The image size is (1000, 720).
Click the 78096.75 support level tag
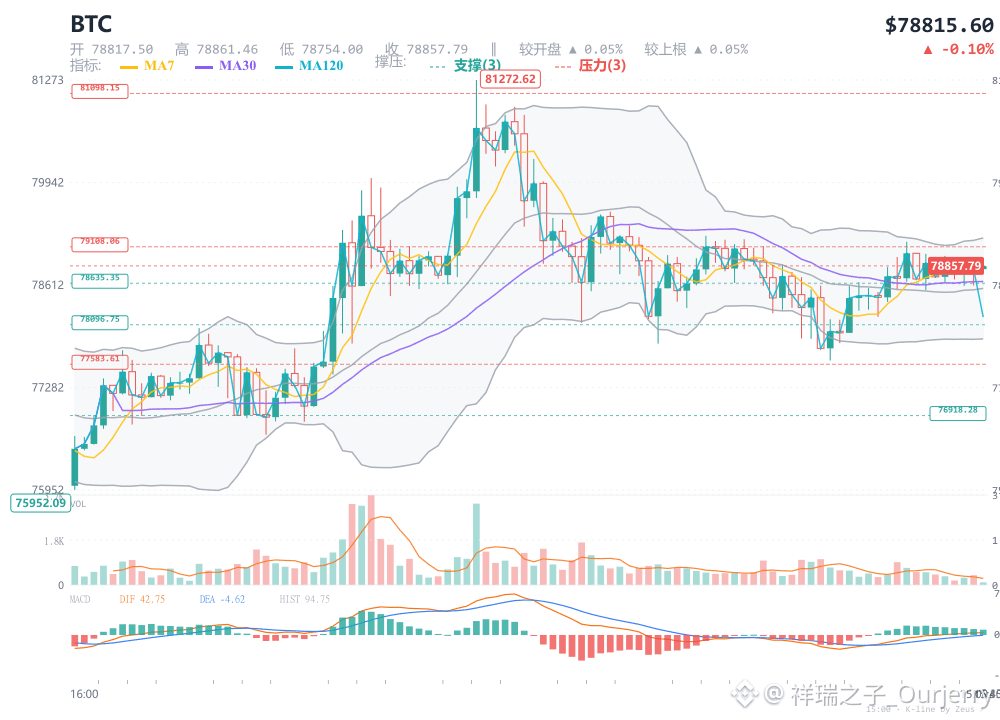[99, 322]
